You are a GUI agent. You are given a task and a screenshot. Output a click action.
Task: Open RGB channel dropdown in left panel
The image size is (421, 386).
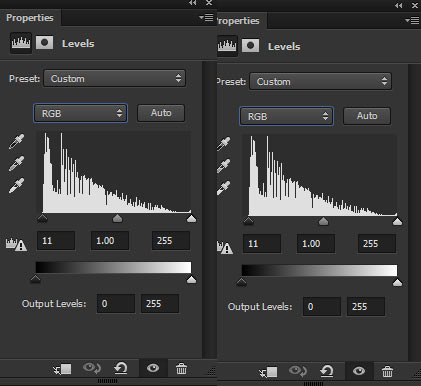[x=80, y=113]
